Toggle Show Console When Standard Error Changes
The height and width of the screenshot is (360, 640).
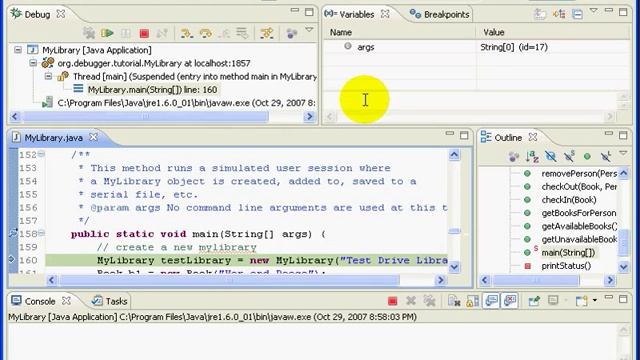tap(509, 301)
